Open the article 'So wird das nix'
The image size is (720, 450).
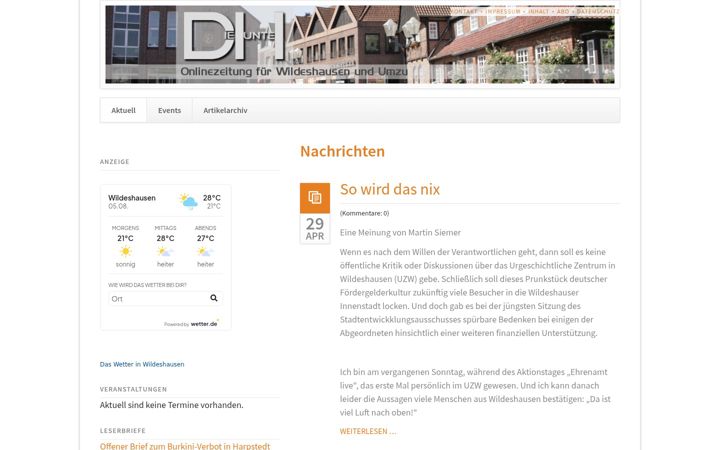pyautogui.click(x=390, y=189)
